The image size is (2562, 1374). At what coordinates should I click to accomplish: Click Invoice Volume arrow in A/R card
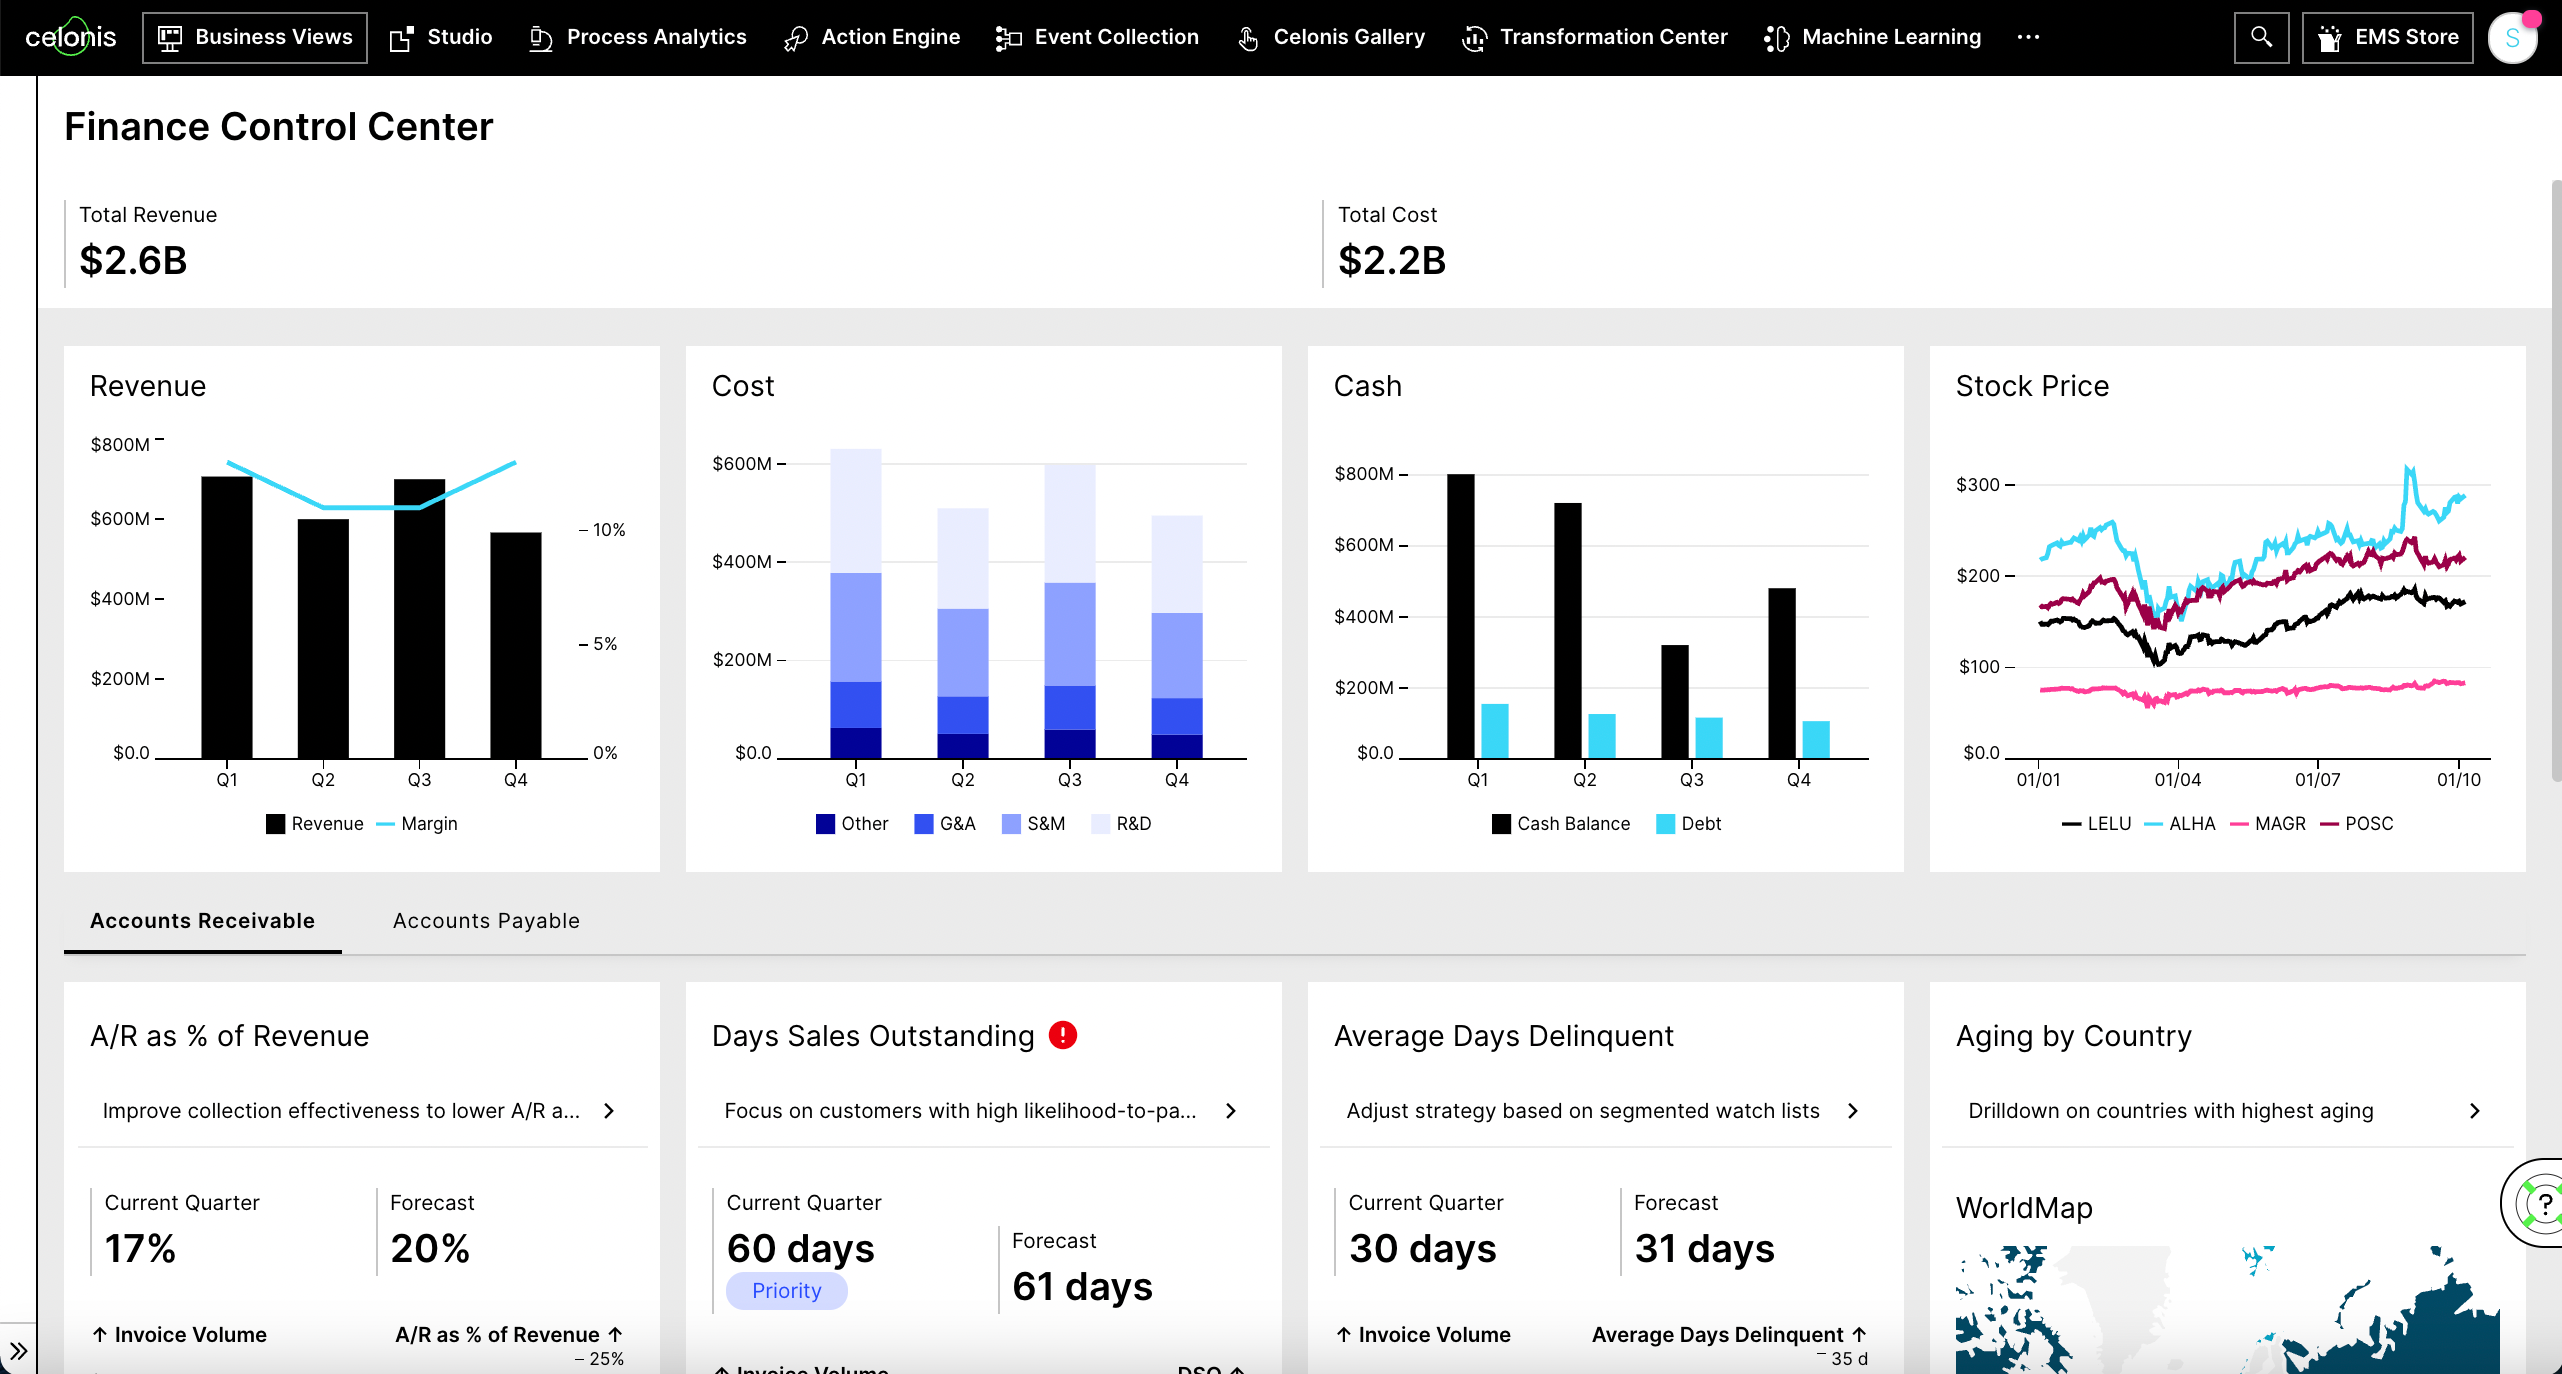pos(100,1335)
